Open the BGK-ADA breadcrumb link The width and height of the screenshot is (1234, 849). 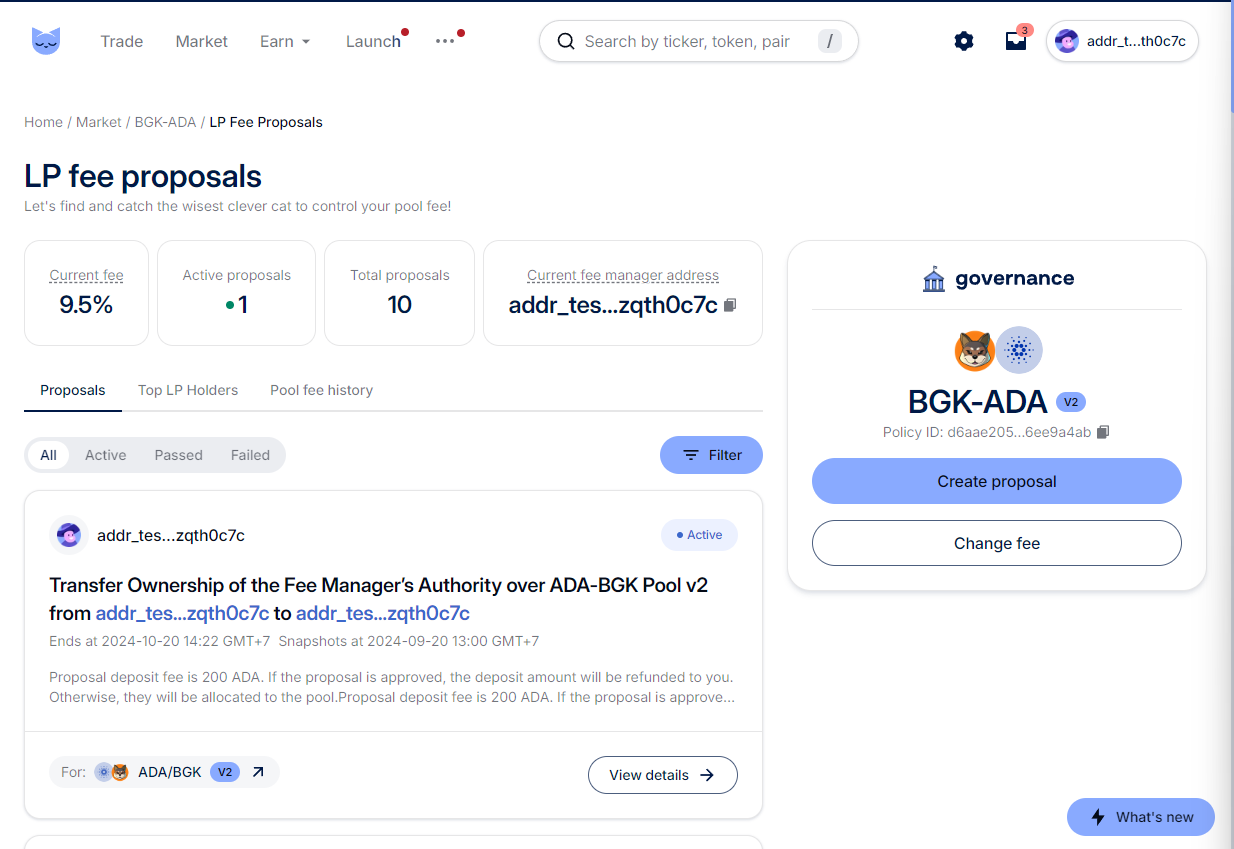pyautogui.click(x=165, y=122)
